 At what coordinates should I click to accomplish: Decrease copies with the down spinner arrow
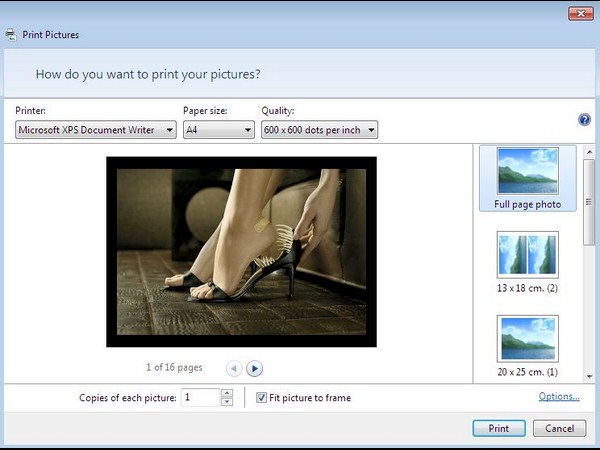pos(226,402)
